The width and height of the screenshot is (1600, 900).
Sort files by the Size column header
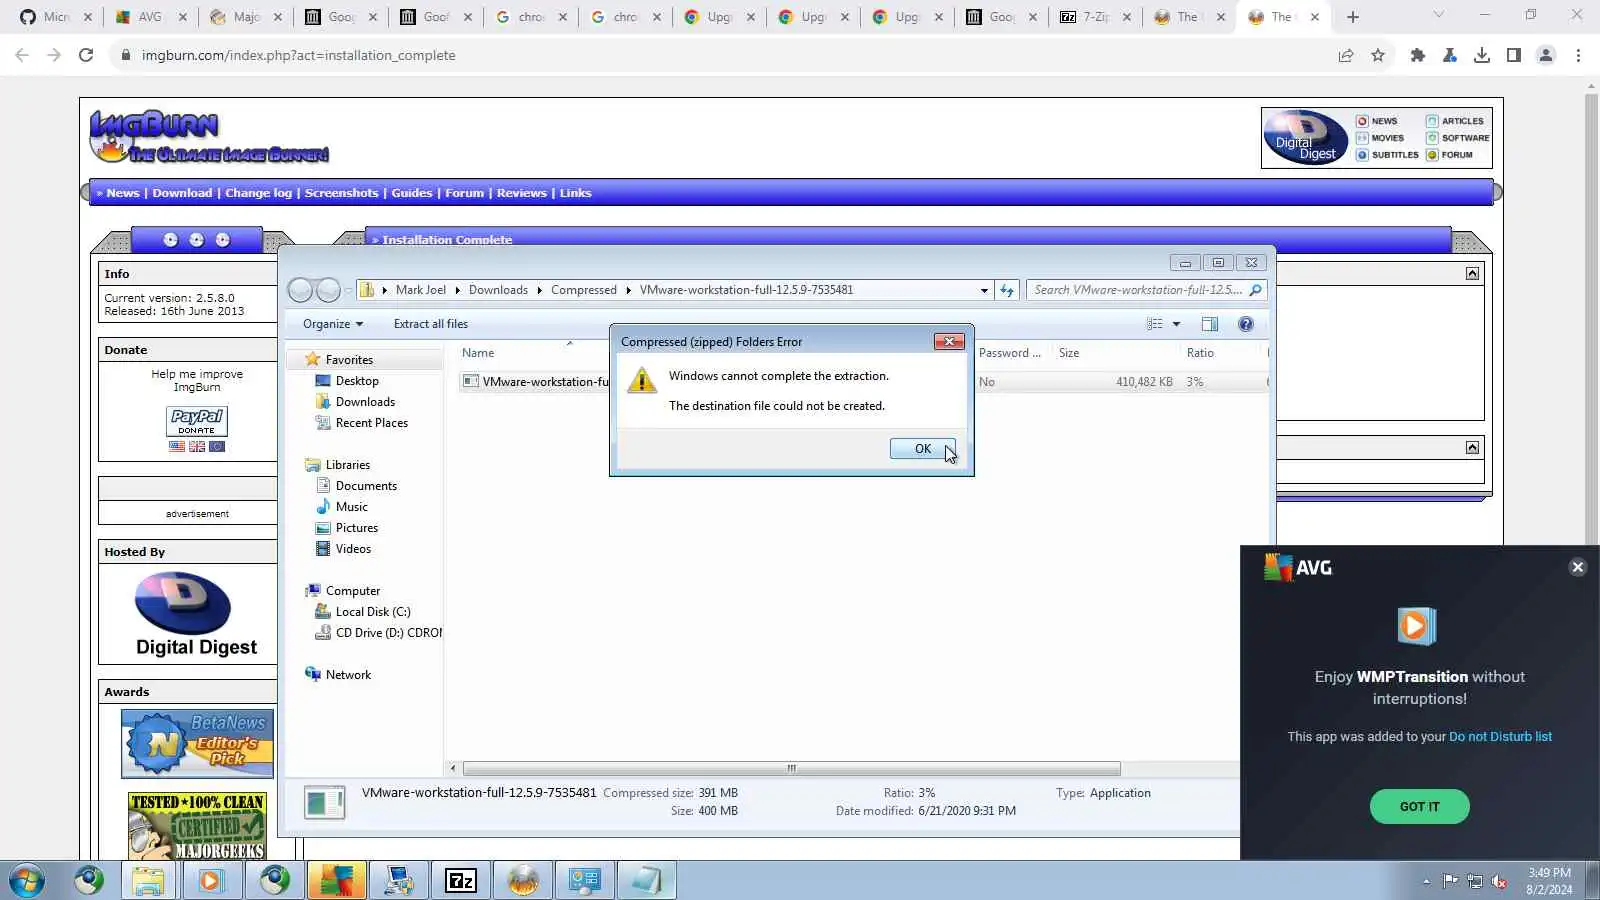click(x=1069, y=353)
